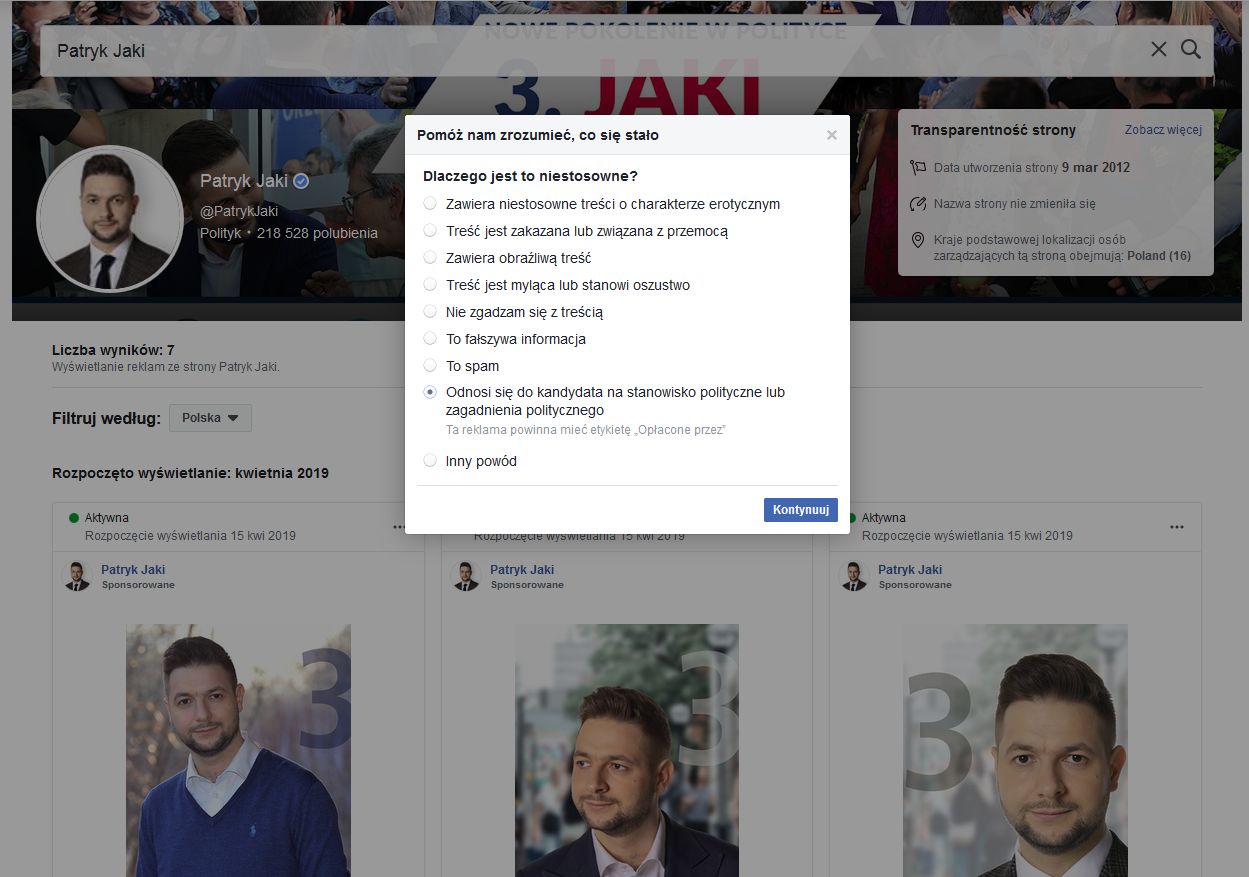Screen dimensions: 1249x877
Task: Click the 'Sponsorowane' label on the grey-jacket ad card
Action: [916, 585]
